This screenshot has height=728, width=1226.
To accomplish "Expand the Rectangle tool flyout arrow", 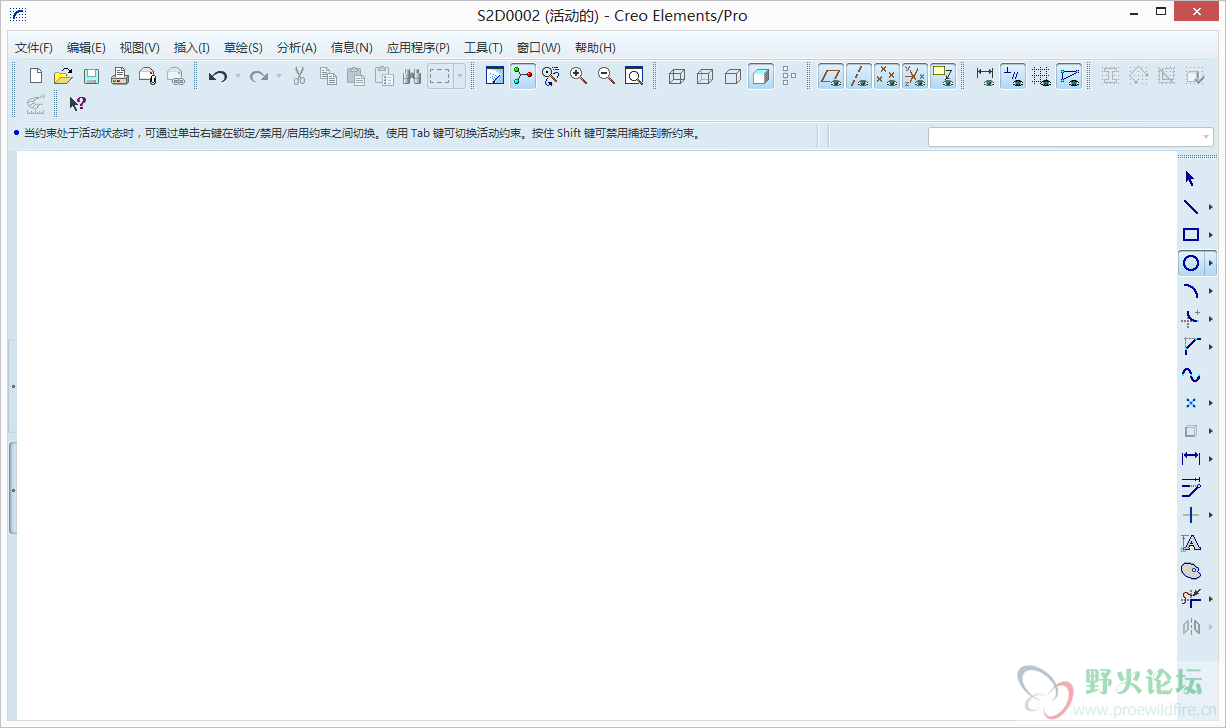I will click(x=1210, y=235).
